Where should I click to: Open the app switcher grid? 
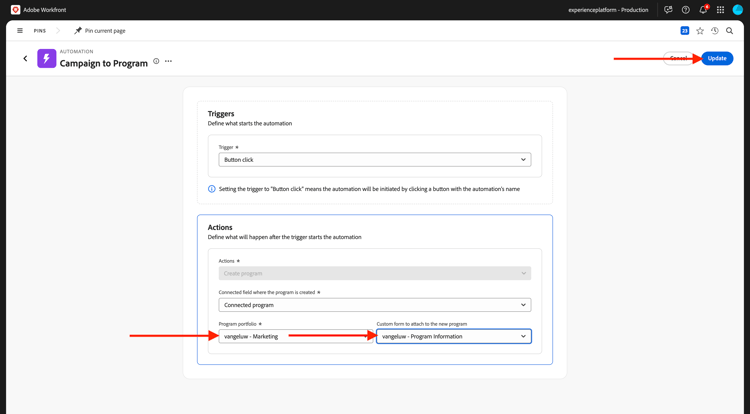(720, 10)
